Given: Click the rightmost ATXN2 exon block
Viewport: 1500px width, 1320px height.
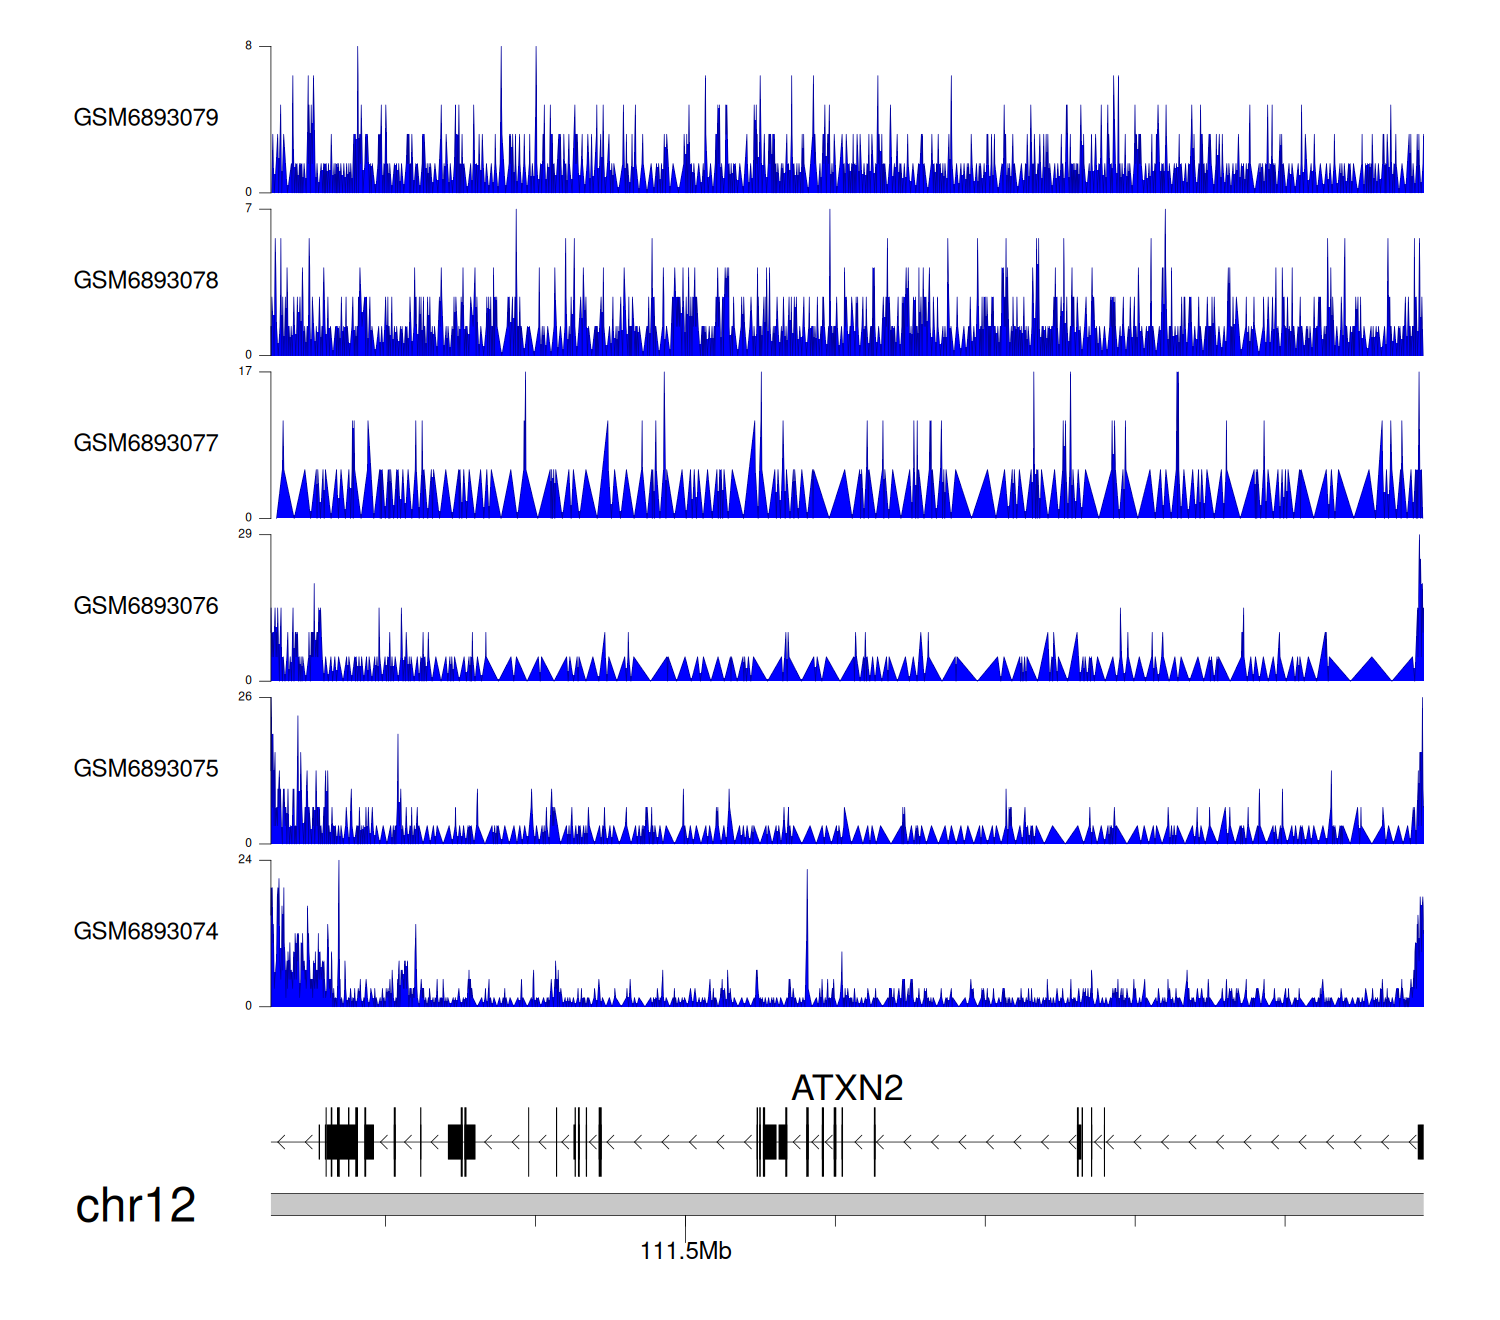Looking at the screenshot, I should click(x=1420, y=1142).
